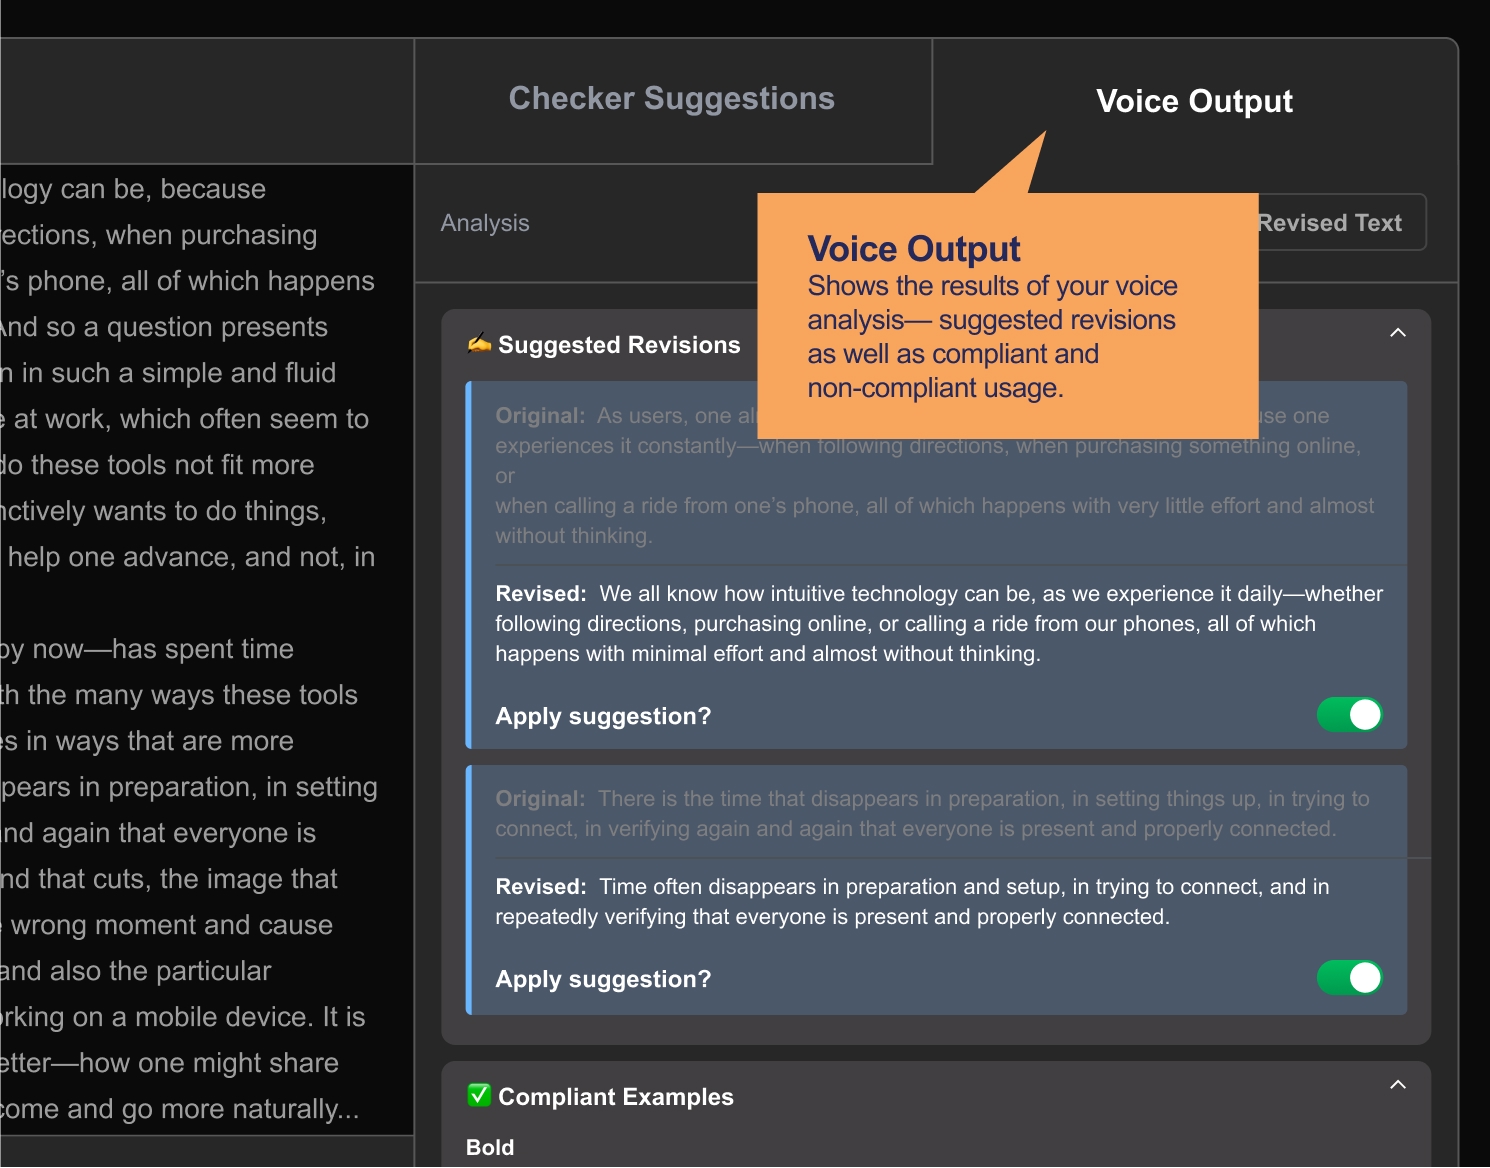This screenshot has width=1490, height=1168.
Task: Collapse the Suggested Revisions section chevron
Action: coord(1398,333)
